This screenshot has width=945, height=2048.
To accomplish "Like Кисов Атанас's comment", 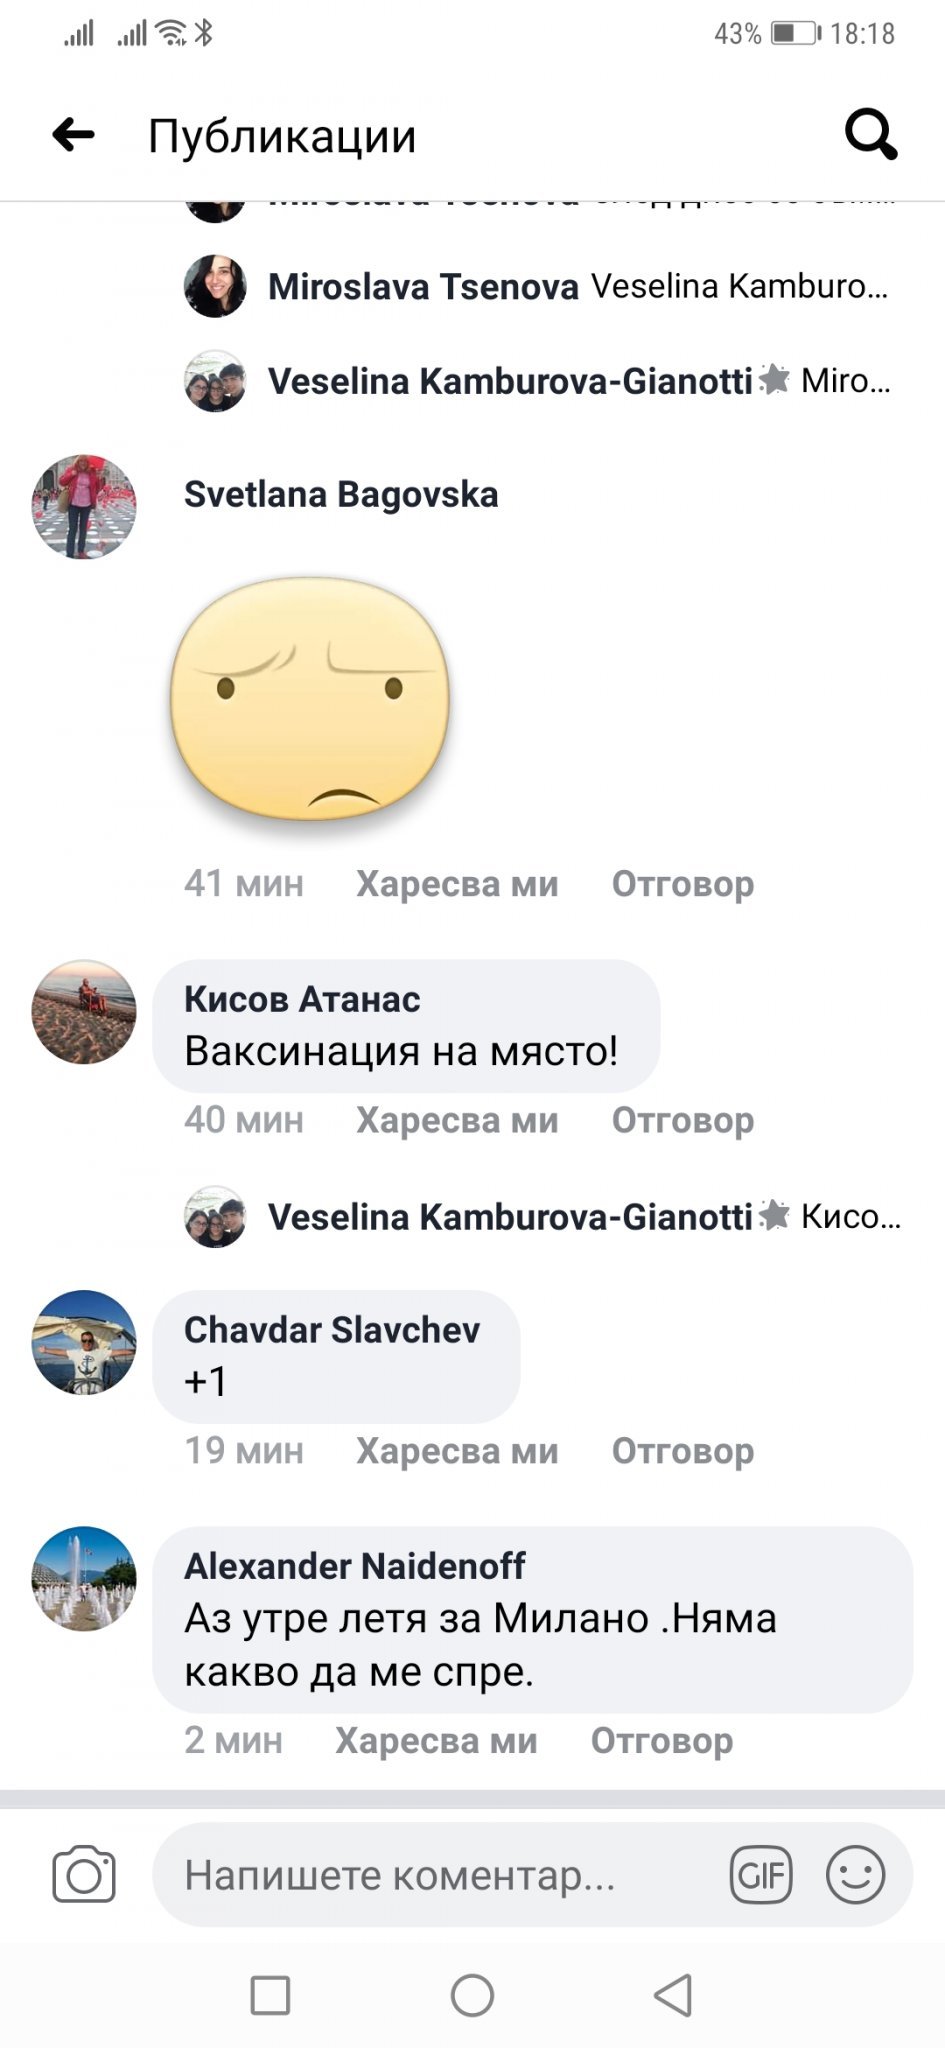I will (457, 1120).
